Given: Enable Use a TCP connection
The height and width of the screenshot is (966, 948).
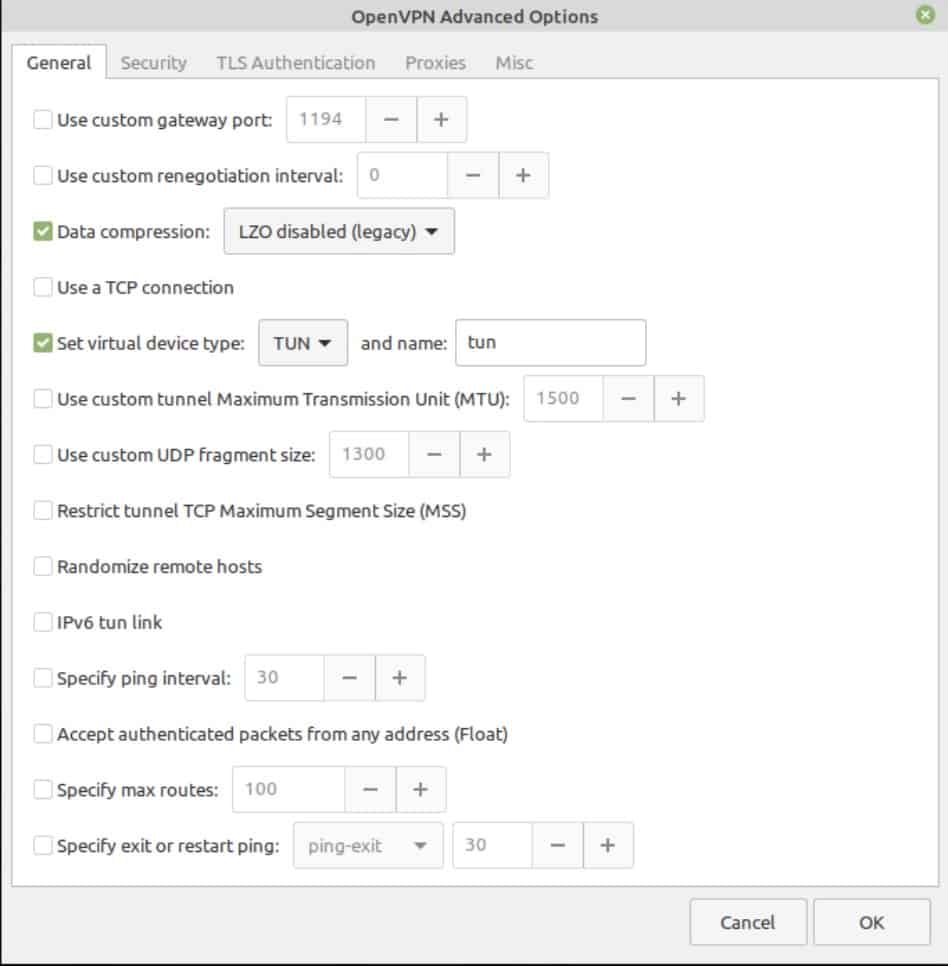Looking at the screenshot, I should tap(43, 287).
